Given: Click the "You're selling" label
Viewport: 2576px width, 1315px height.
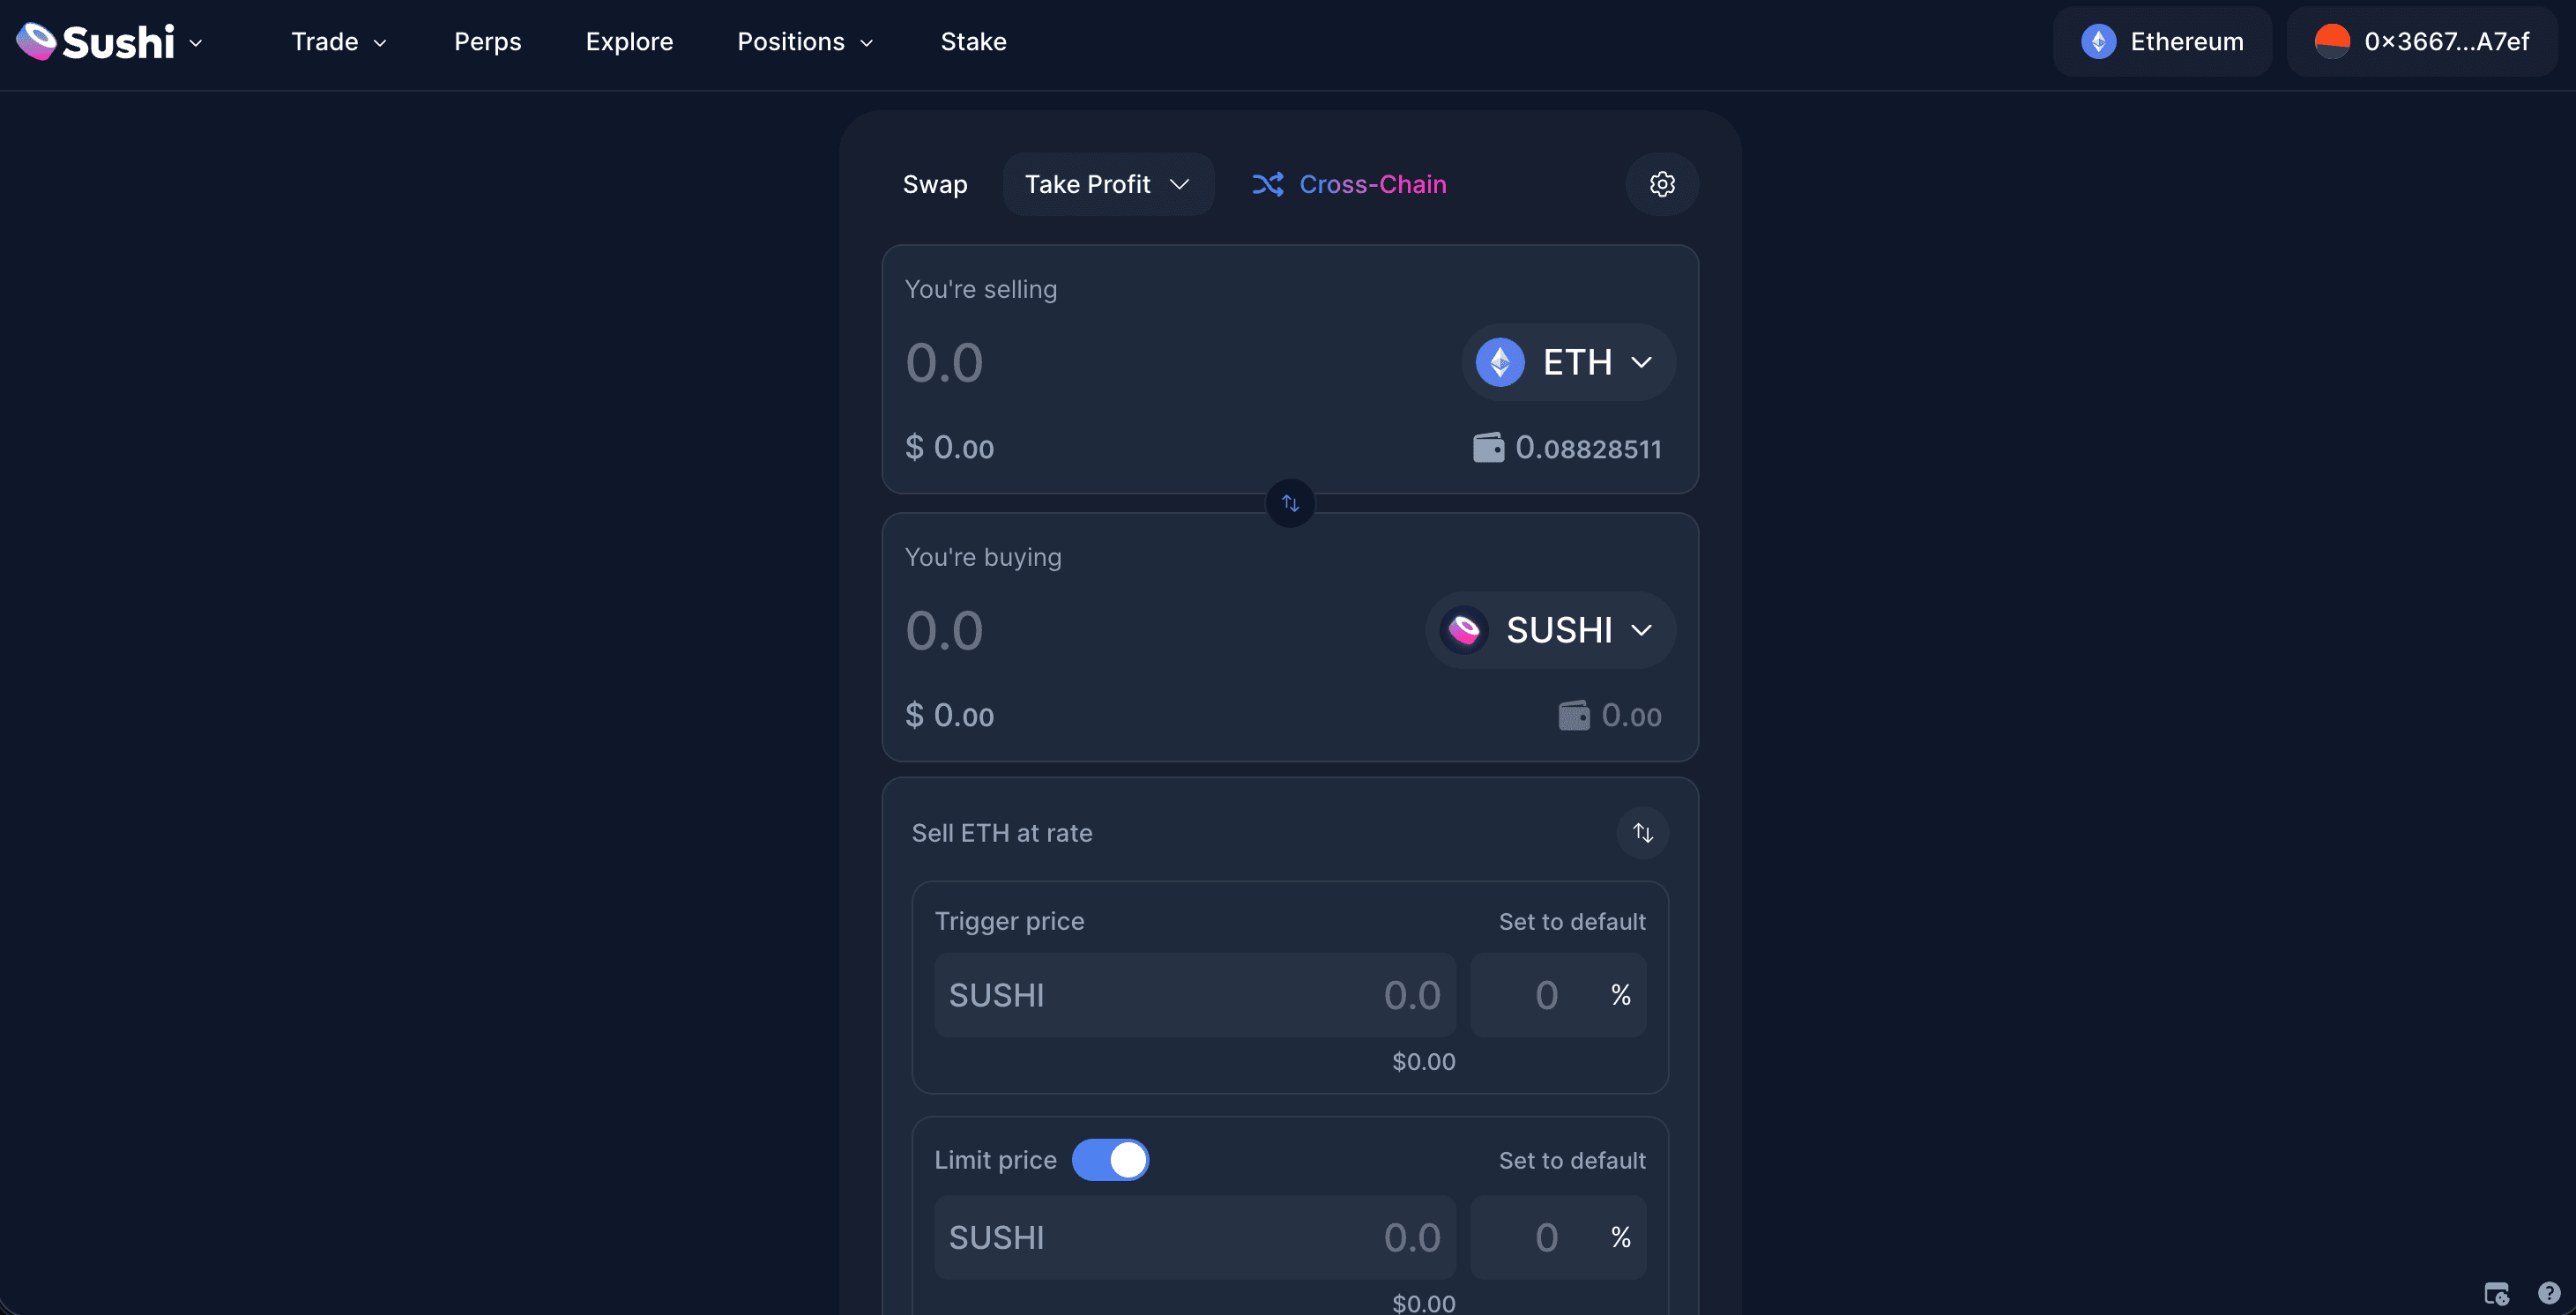Looking at the screenshot, I should (x=981, y=289).
